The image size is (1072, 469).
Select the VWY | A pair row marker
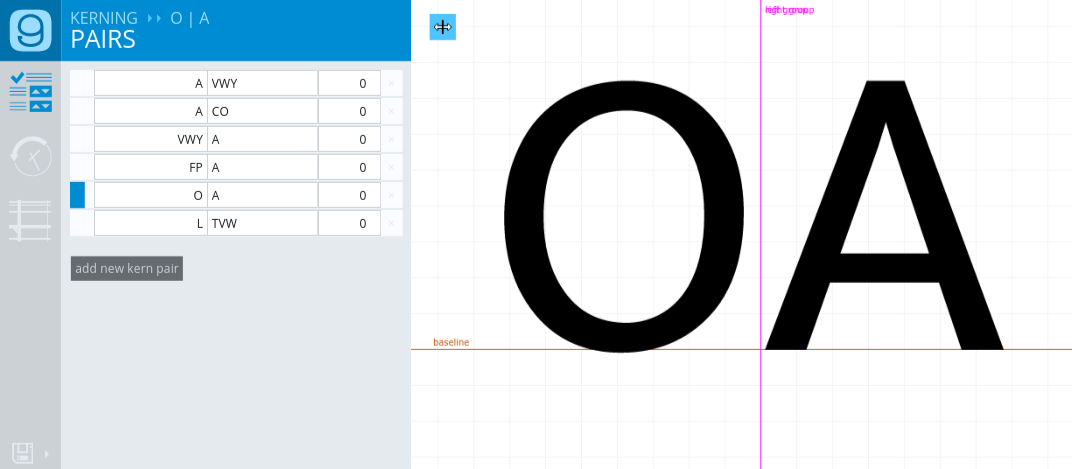[78, 139]
